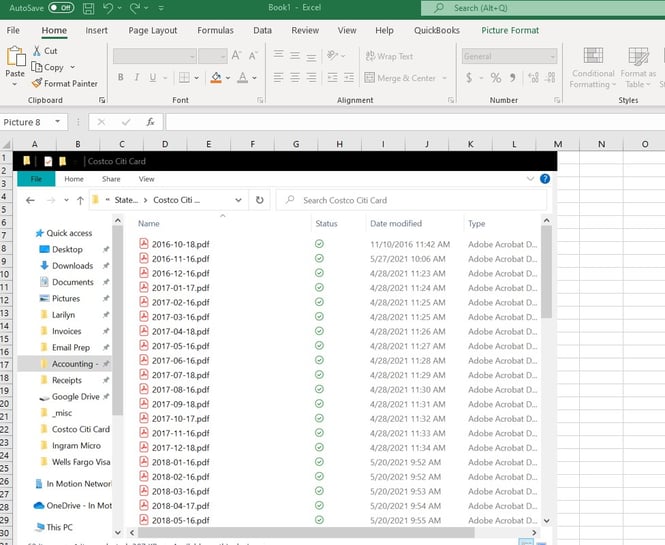Click the Redo arrow icon

coord(135,8)
